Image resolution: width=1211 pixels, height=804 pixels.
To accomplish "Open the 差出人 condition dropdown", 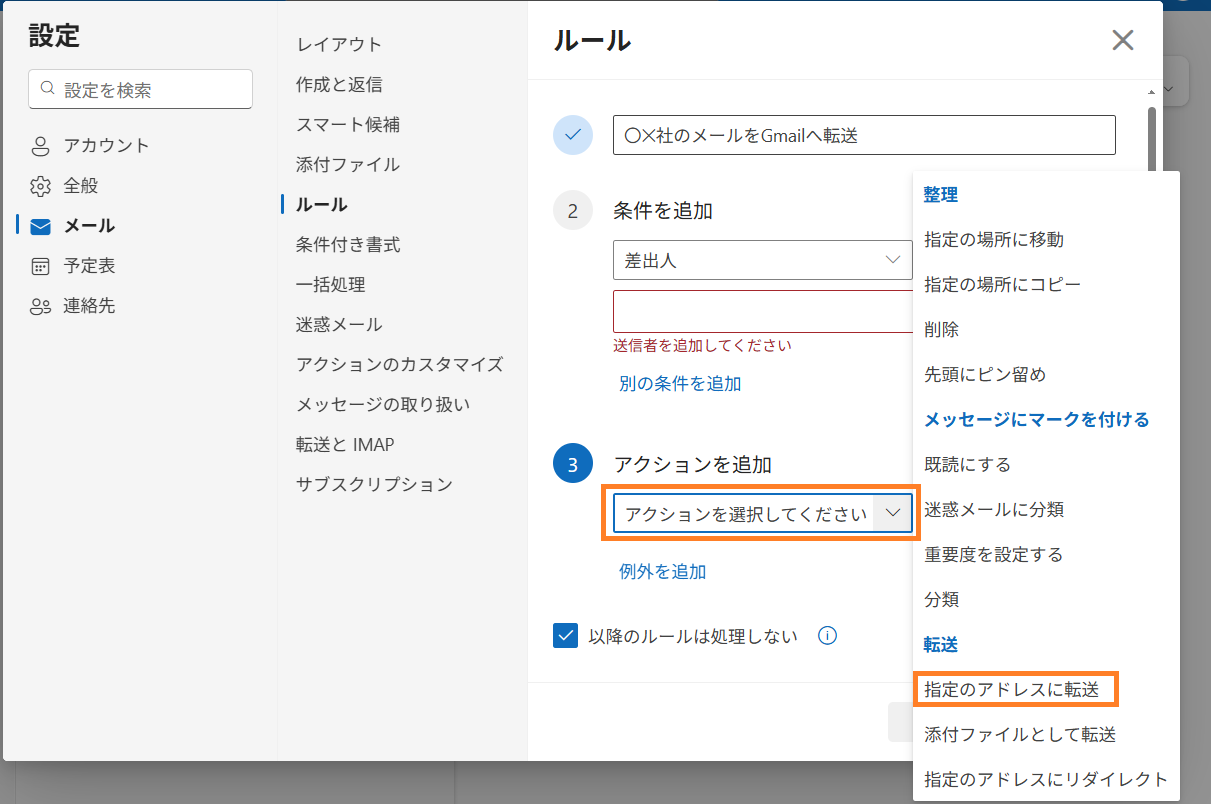I will pos(762,260).
